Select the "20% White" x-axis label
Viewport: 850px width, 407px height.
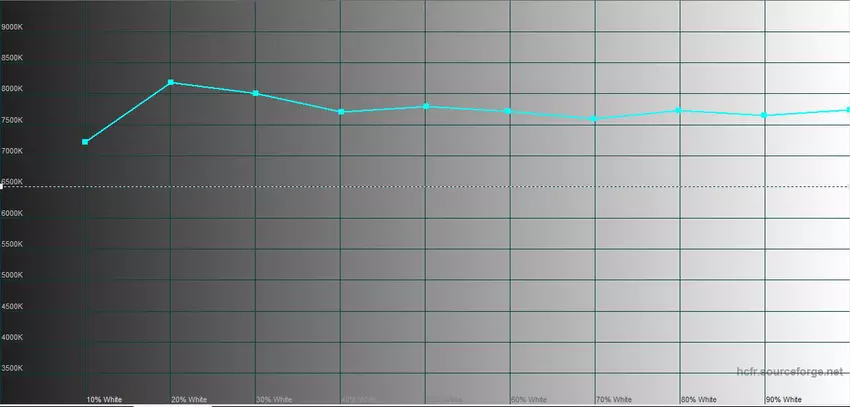coord(189,399)
